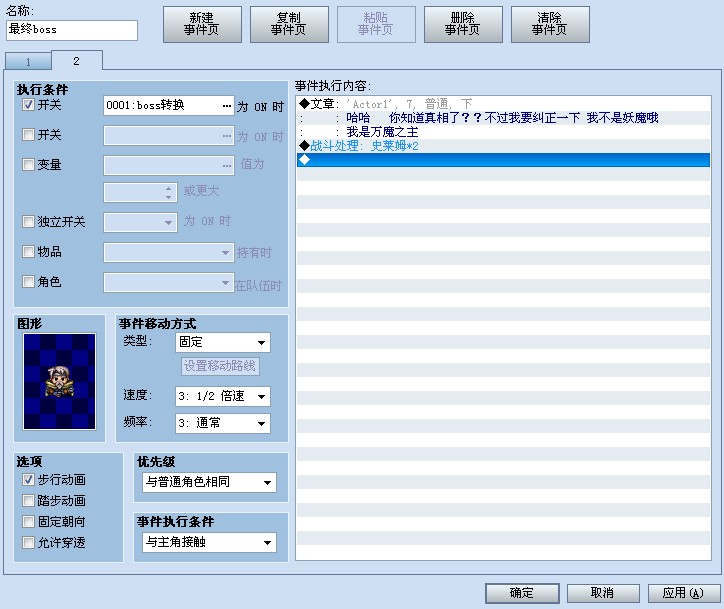Expand the 优先级 与普通角色相同 dropdown
The image size is (724, 609).
(209, 482)
